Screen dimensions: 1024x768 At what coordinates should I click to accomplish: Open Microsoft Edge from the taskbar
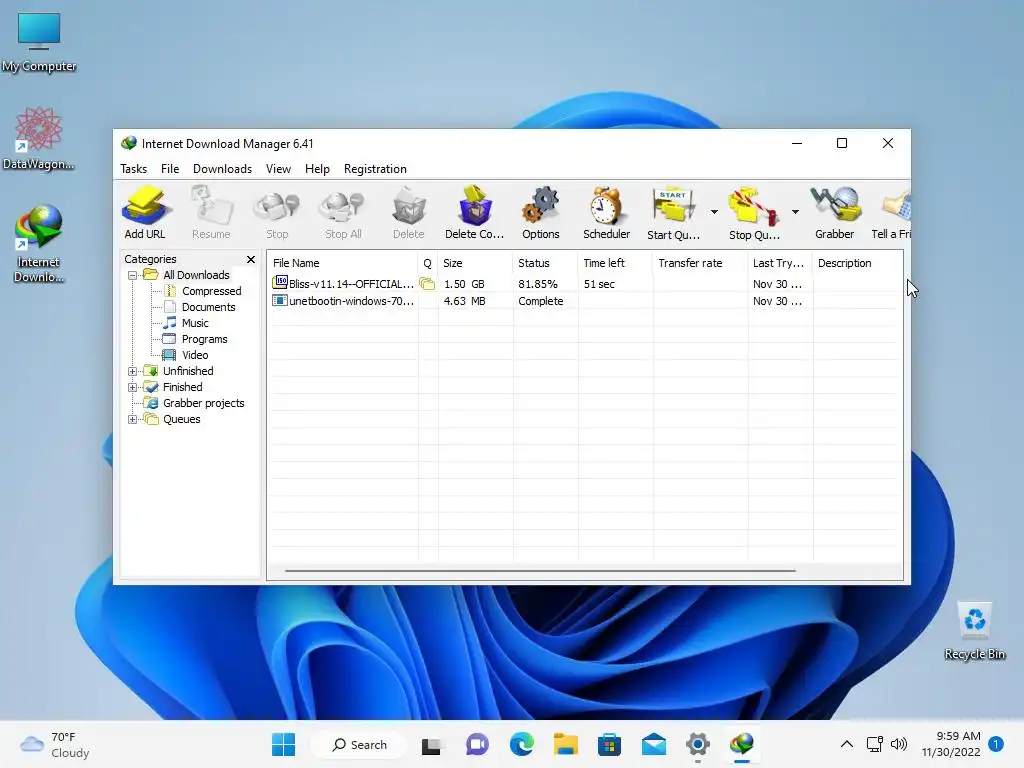521,744
